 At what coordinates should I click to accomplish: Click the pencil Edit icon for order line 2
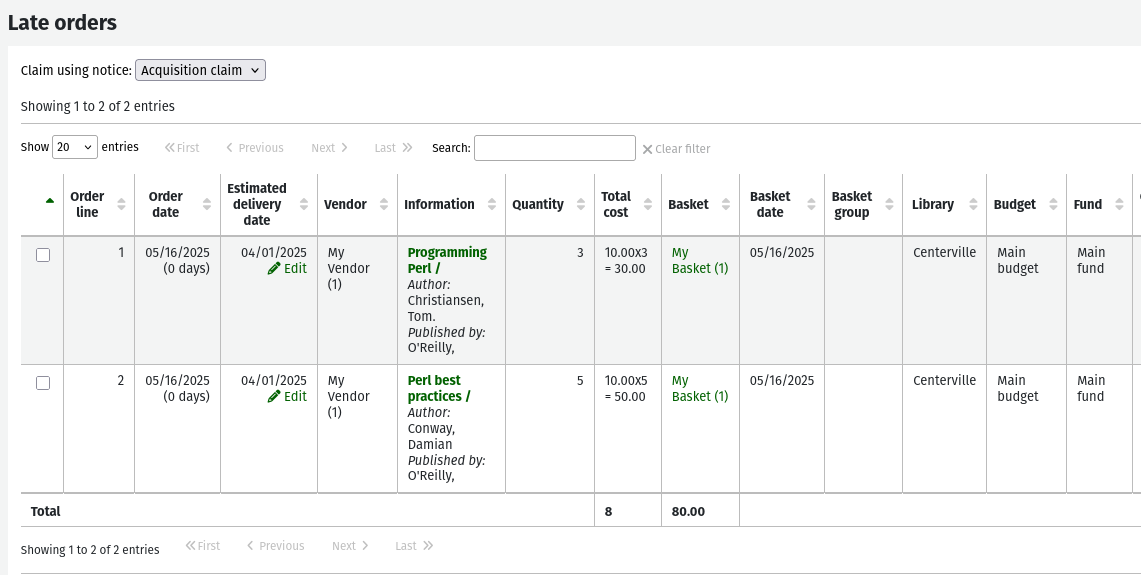[x=274, y=397]
